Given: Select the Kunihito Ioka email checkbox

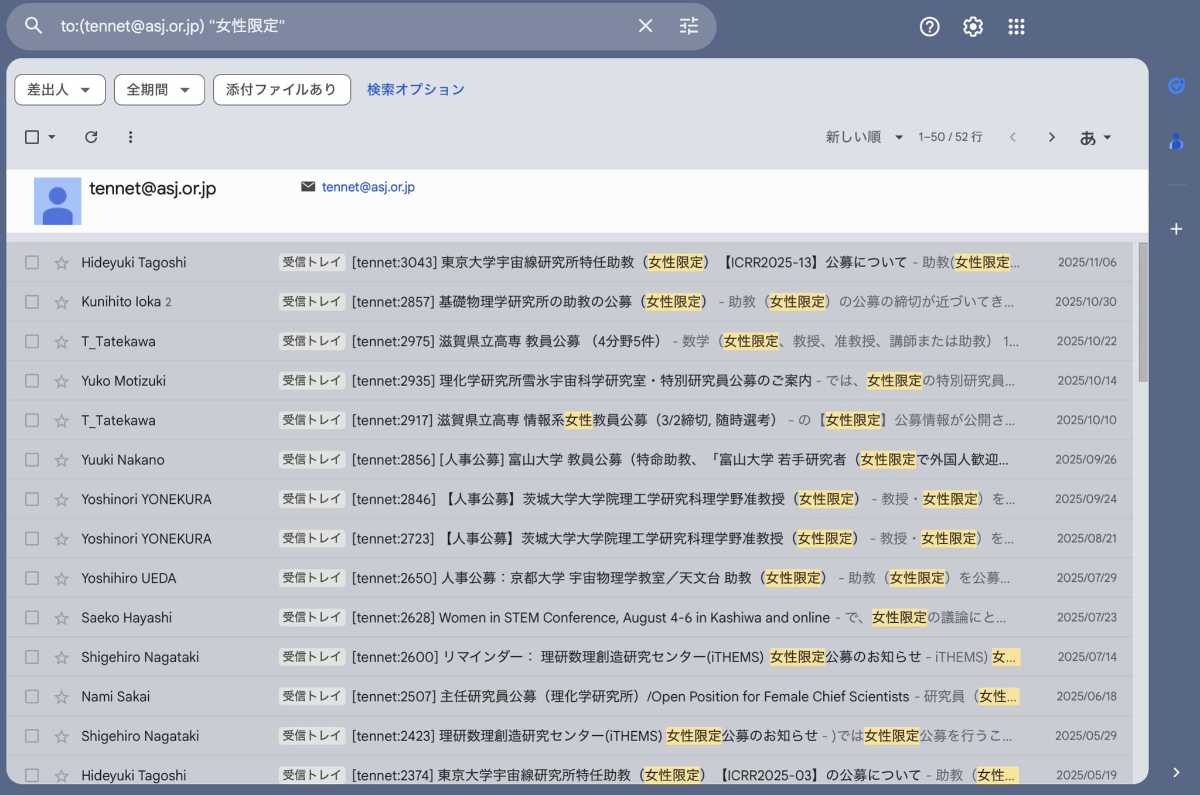Looking at the screenshot, I should [x=32, y=302].
